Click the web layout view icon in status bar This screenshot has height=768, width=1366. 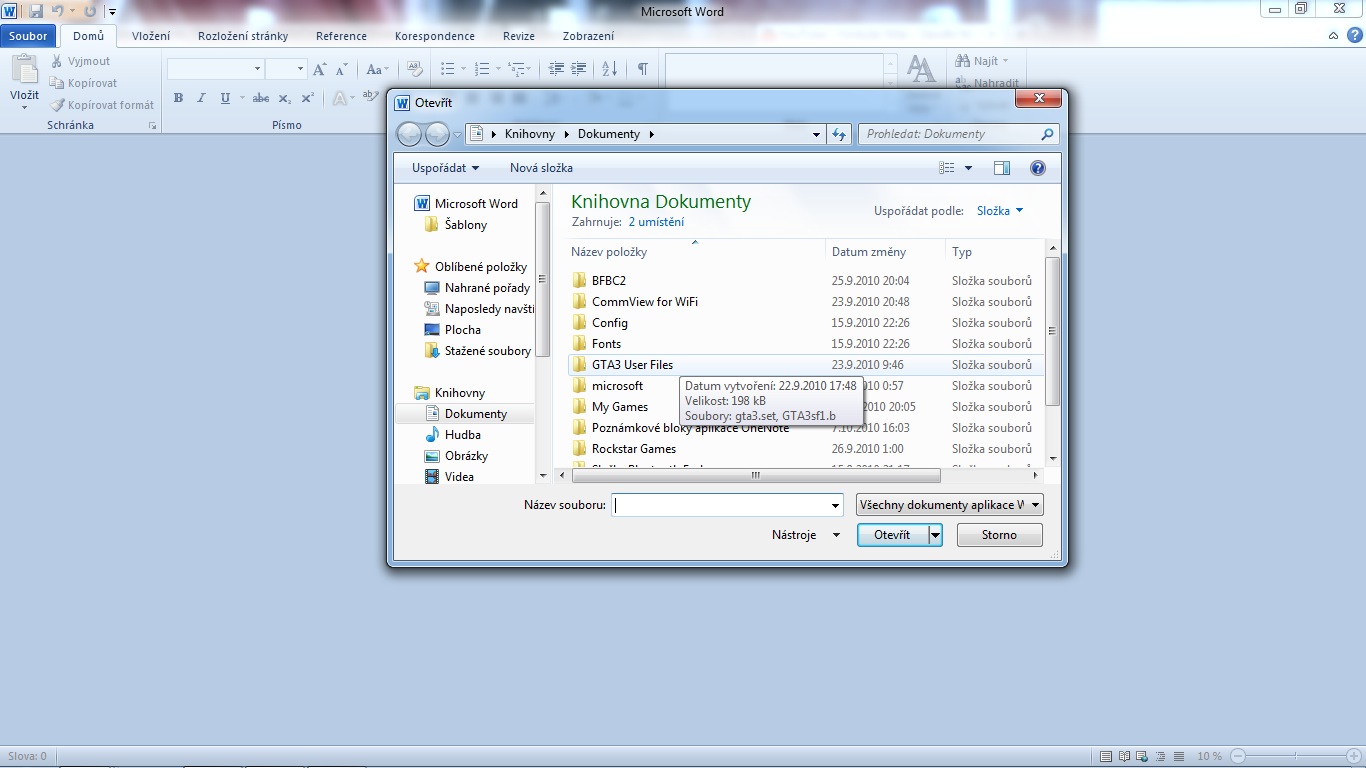[1143, 757]
